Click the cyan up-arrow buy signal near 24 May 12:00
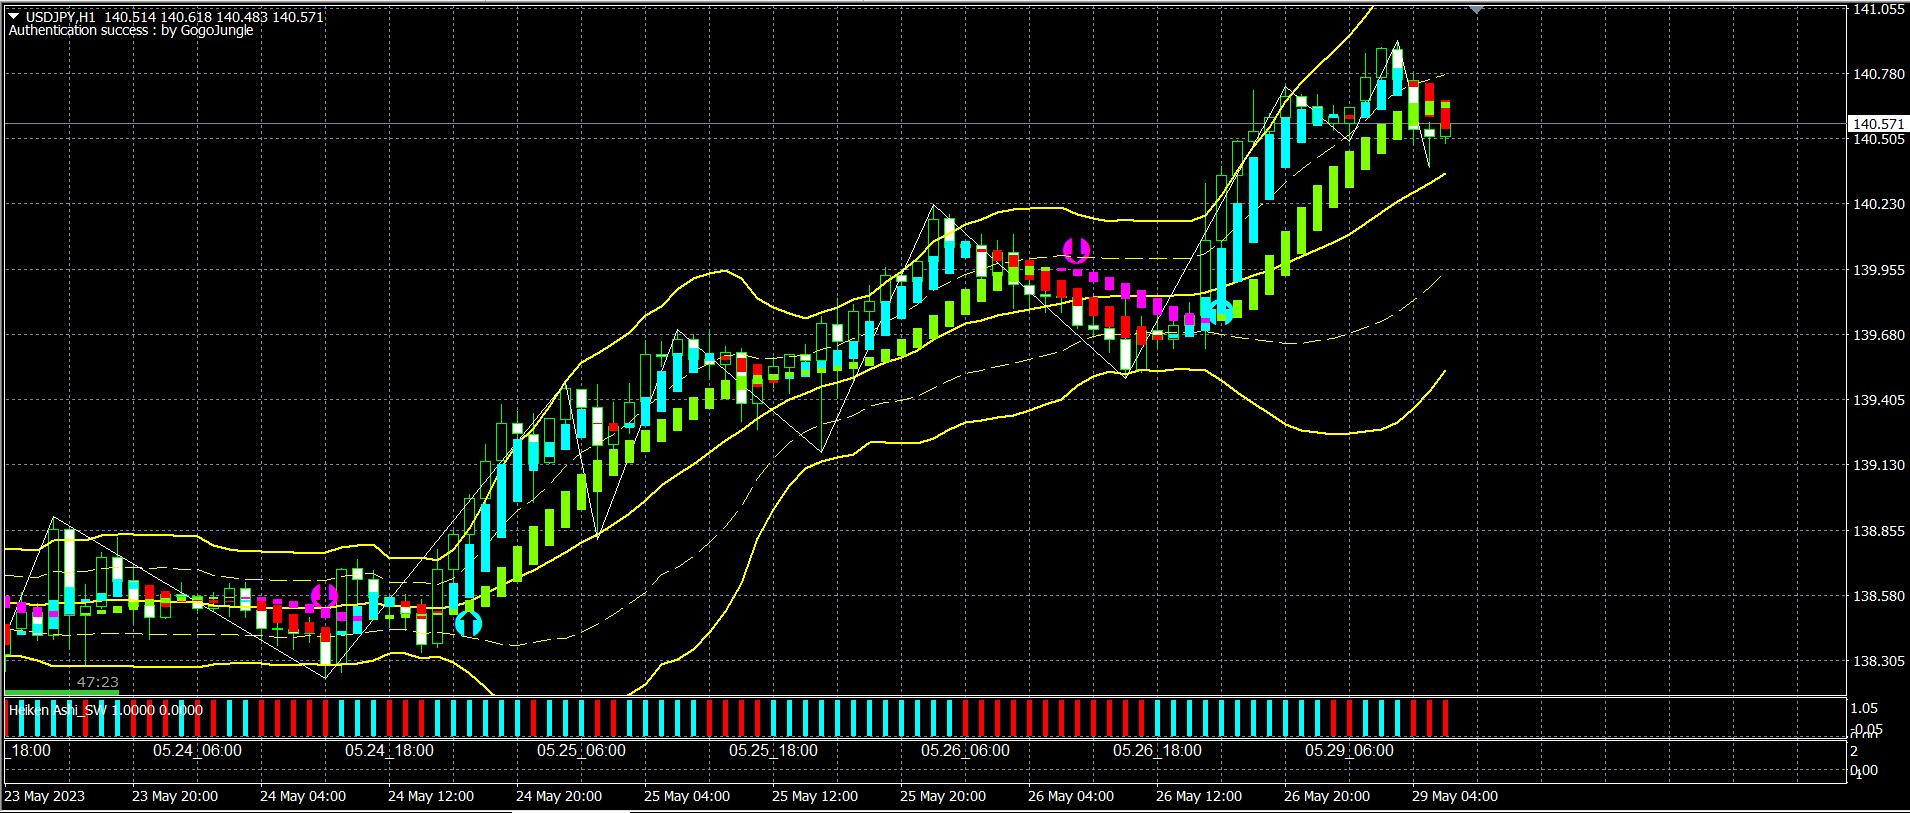 [x=468, y=624]
